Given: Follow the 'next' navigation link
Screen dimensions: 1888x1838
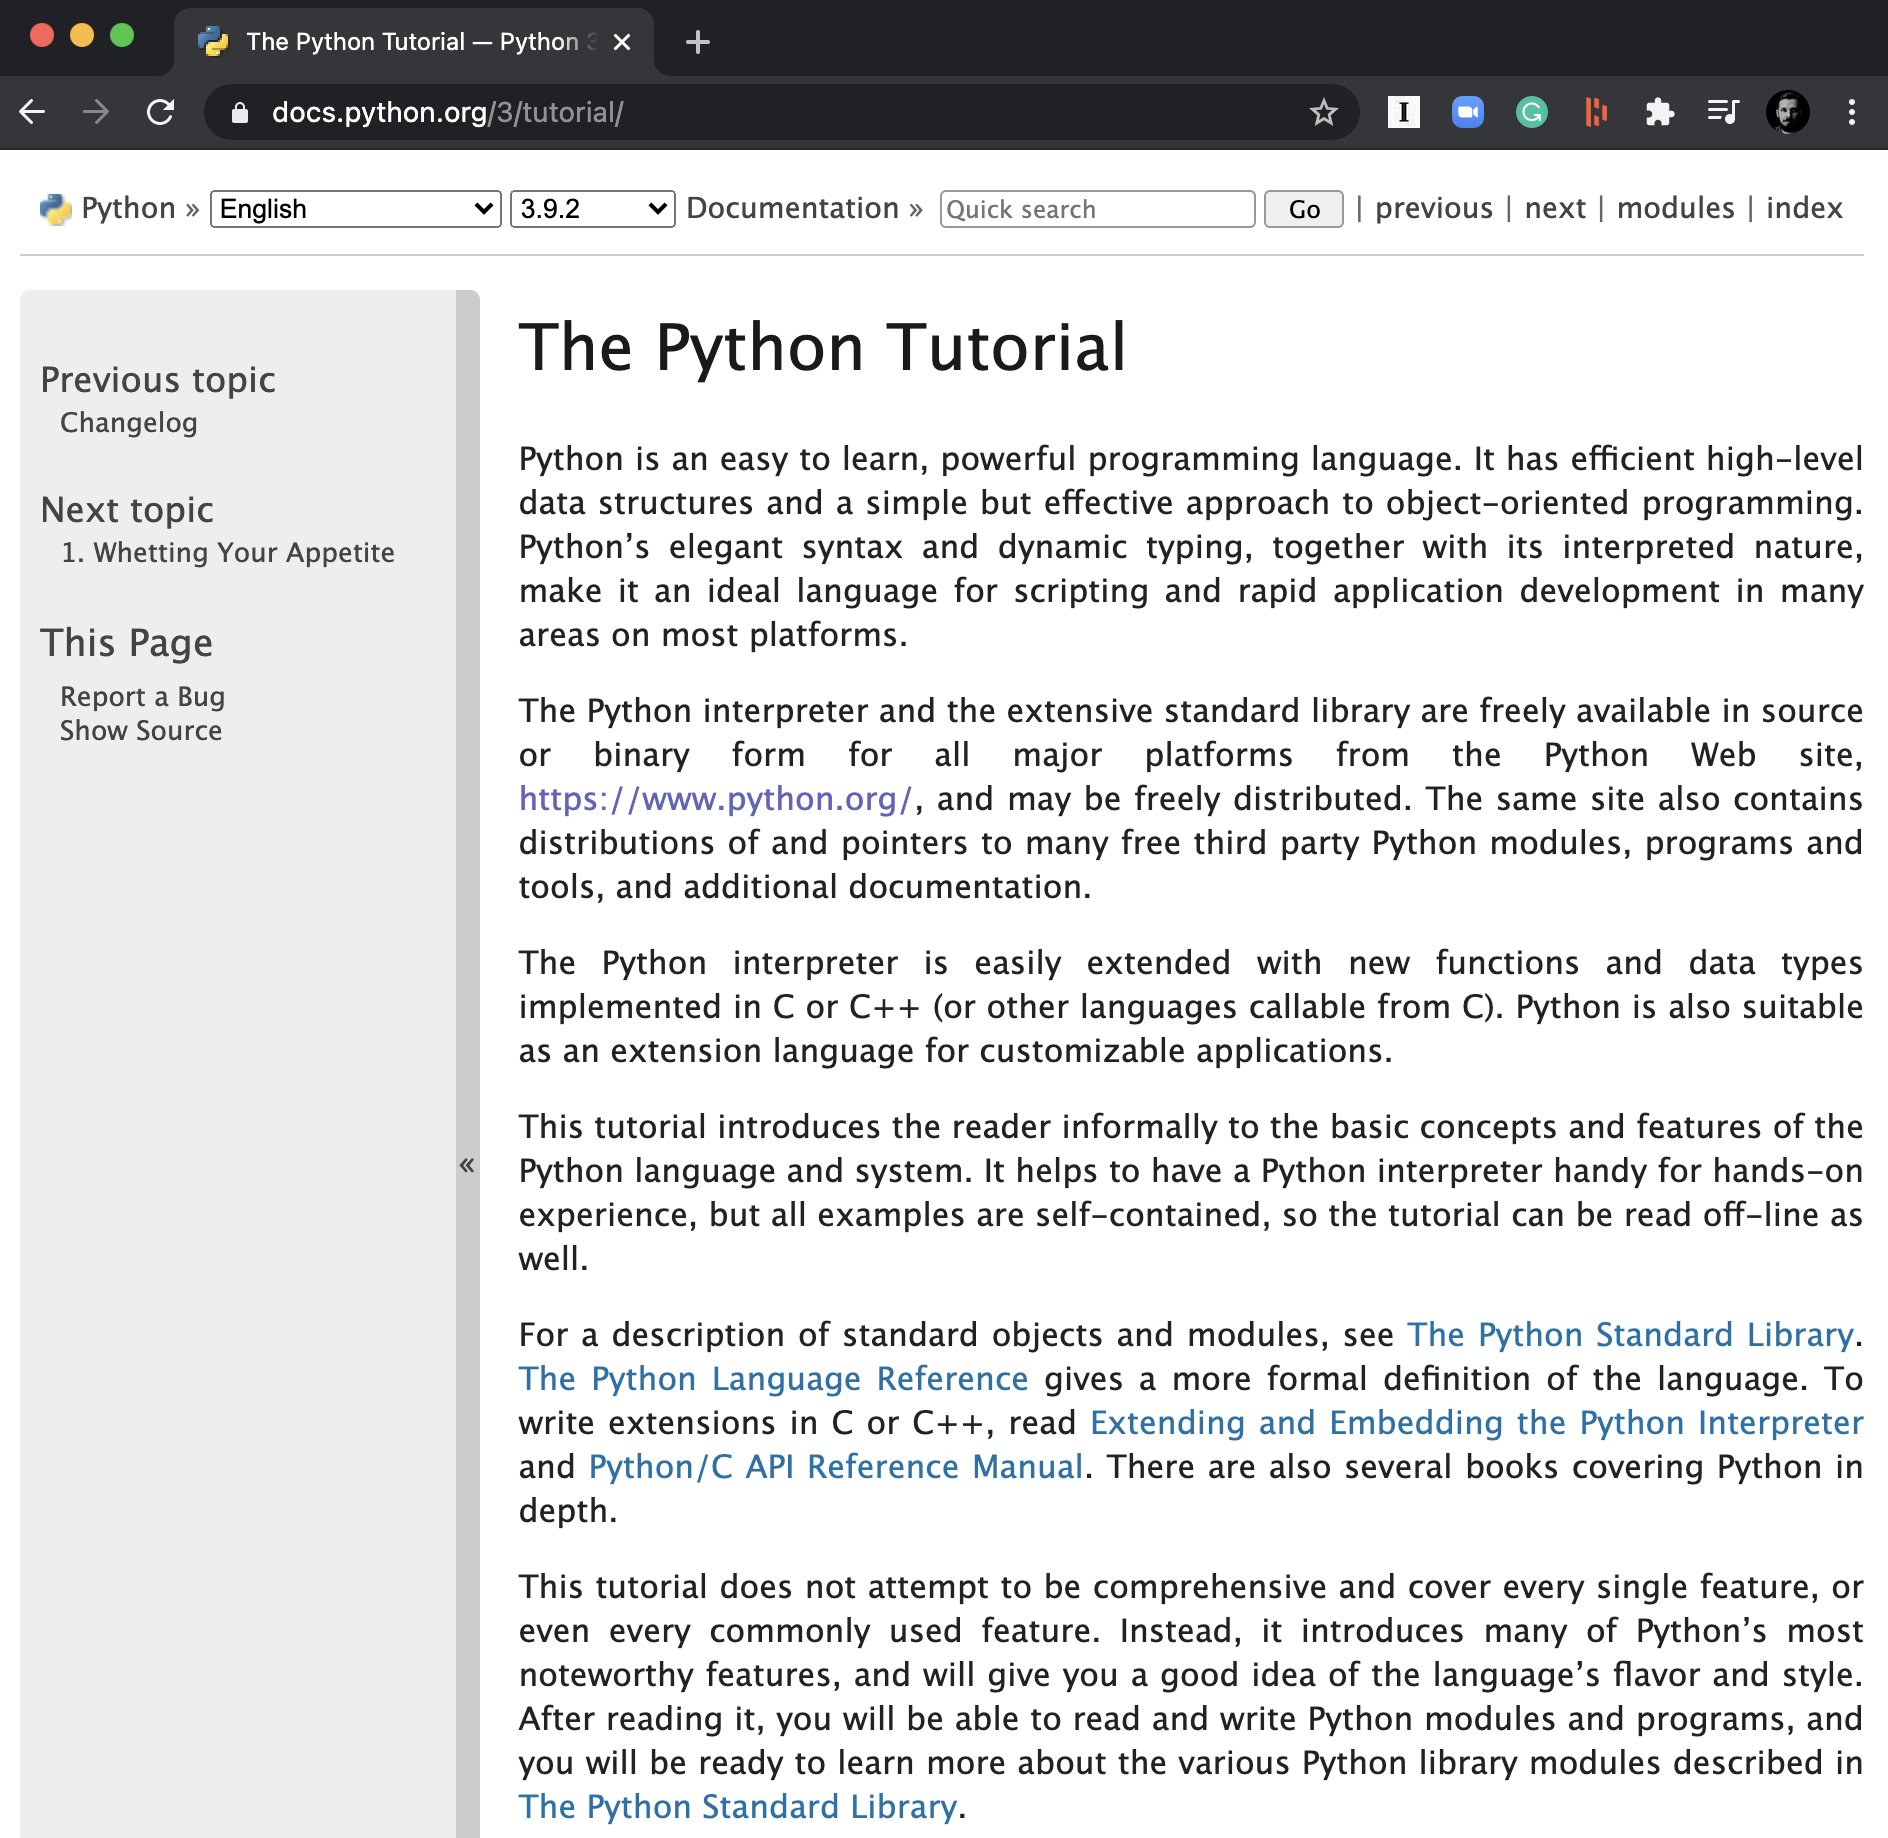Looking at the screenshot, I should pyautogui.click(x=1555, y=208).
